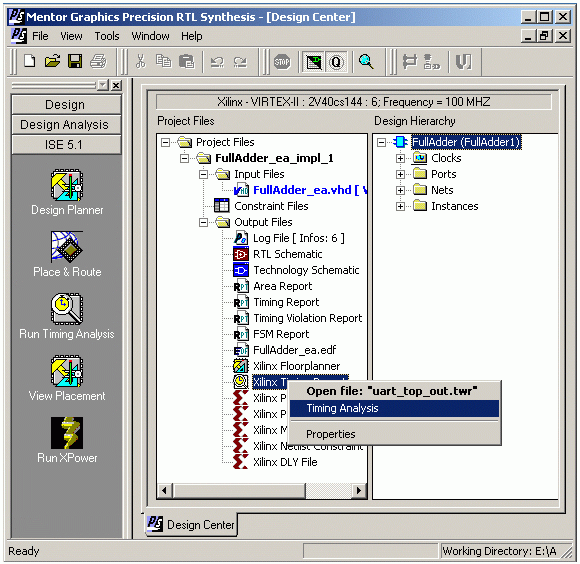Expand the Instances node
This screenshot has width=580, height=564.
click(400, 206)
